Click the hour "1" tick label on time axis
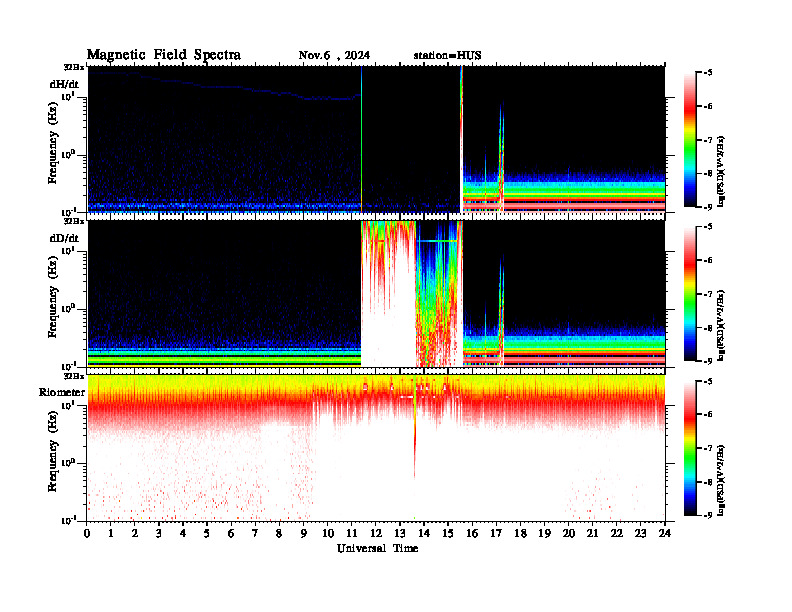Image resolution: width=792 pixels, height=612 pixels. [111, 534]
